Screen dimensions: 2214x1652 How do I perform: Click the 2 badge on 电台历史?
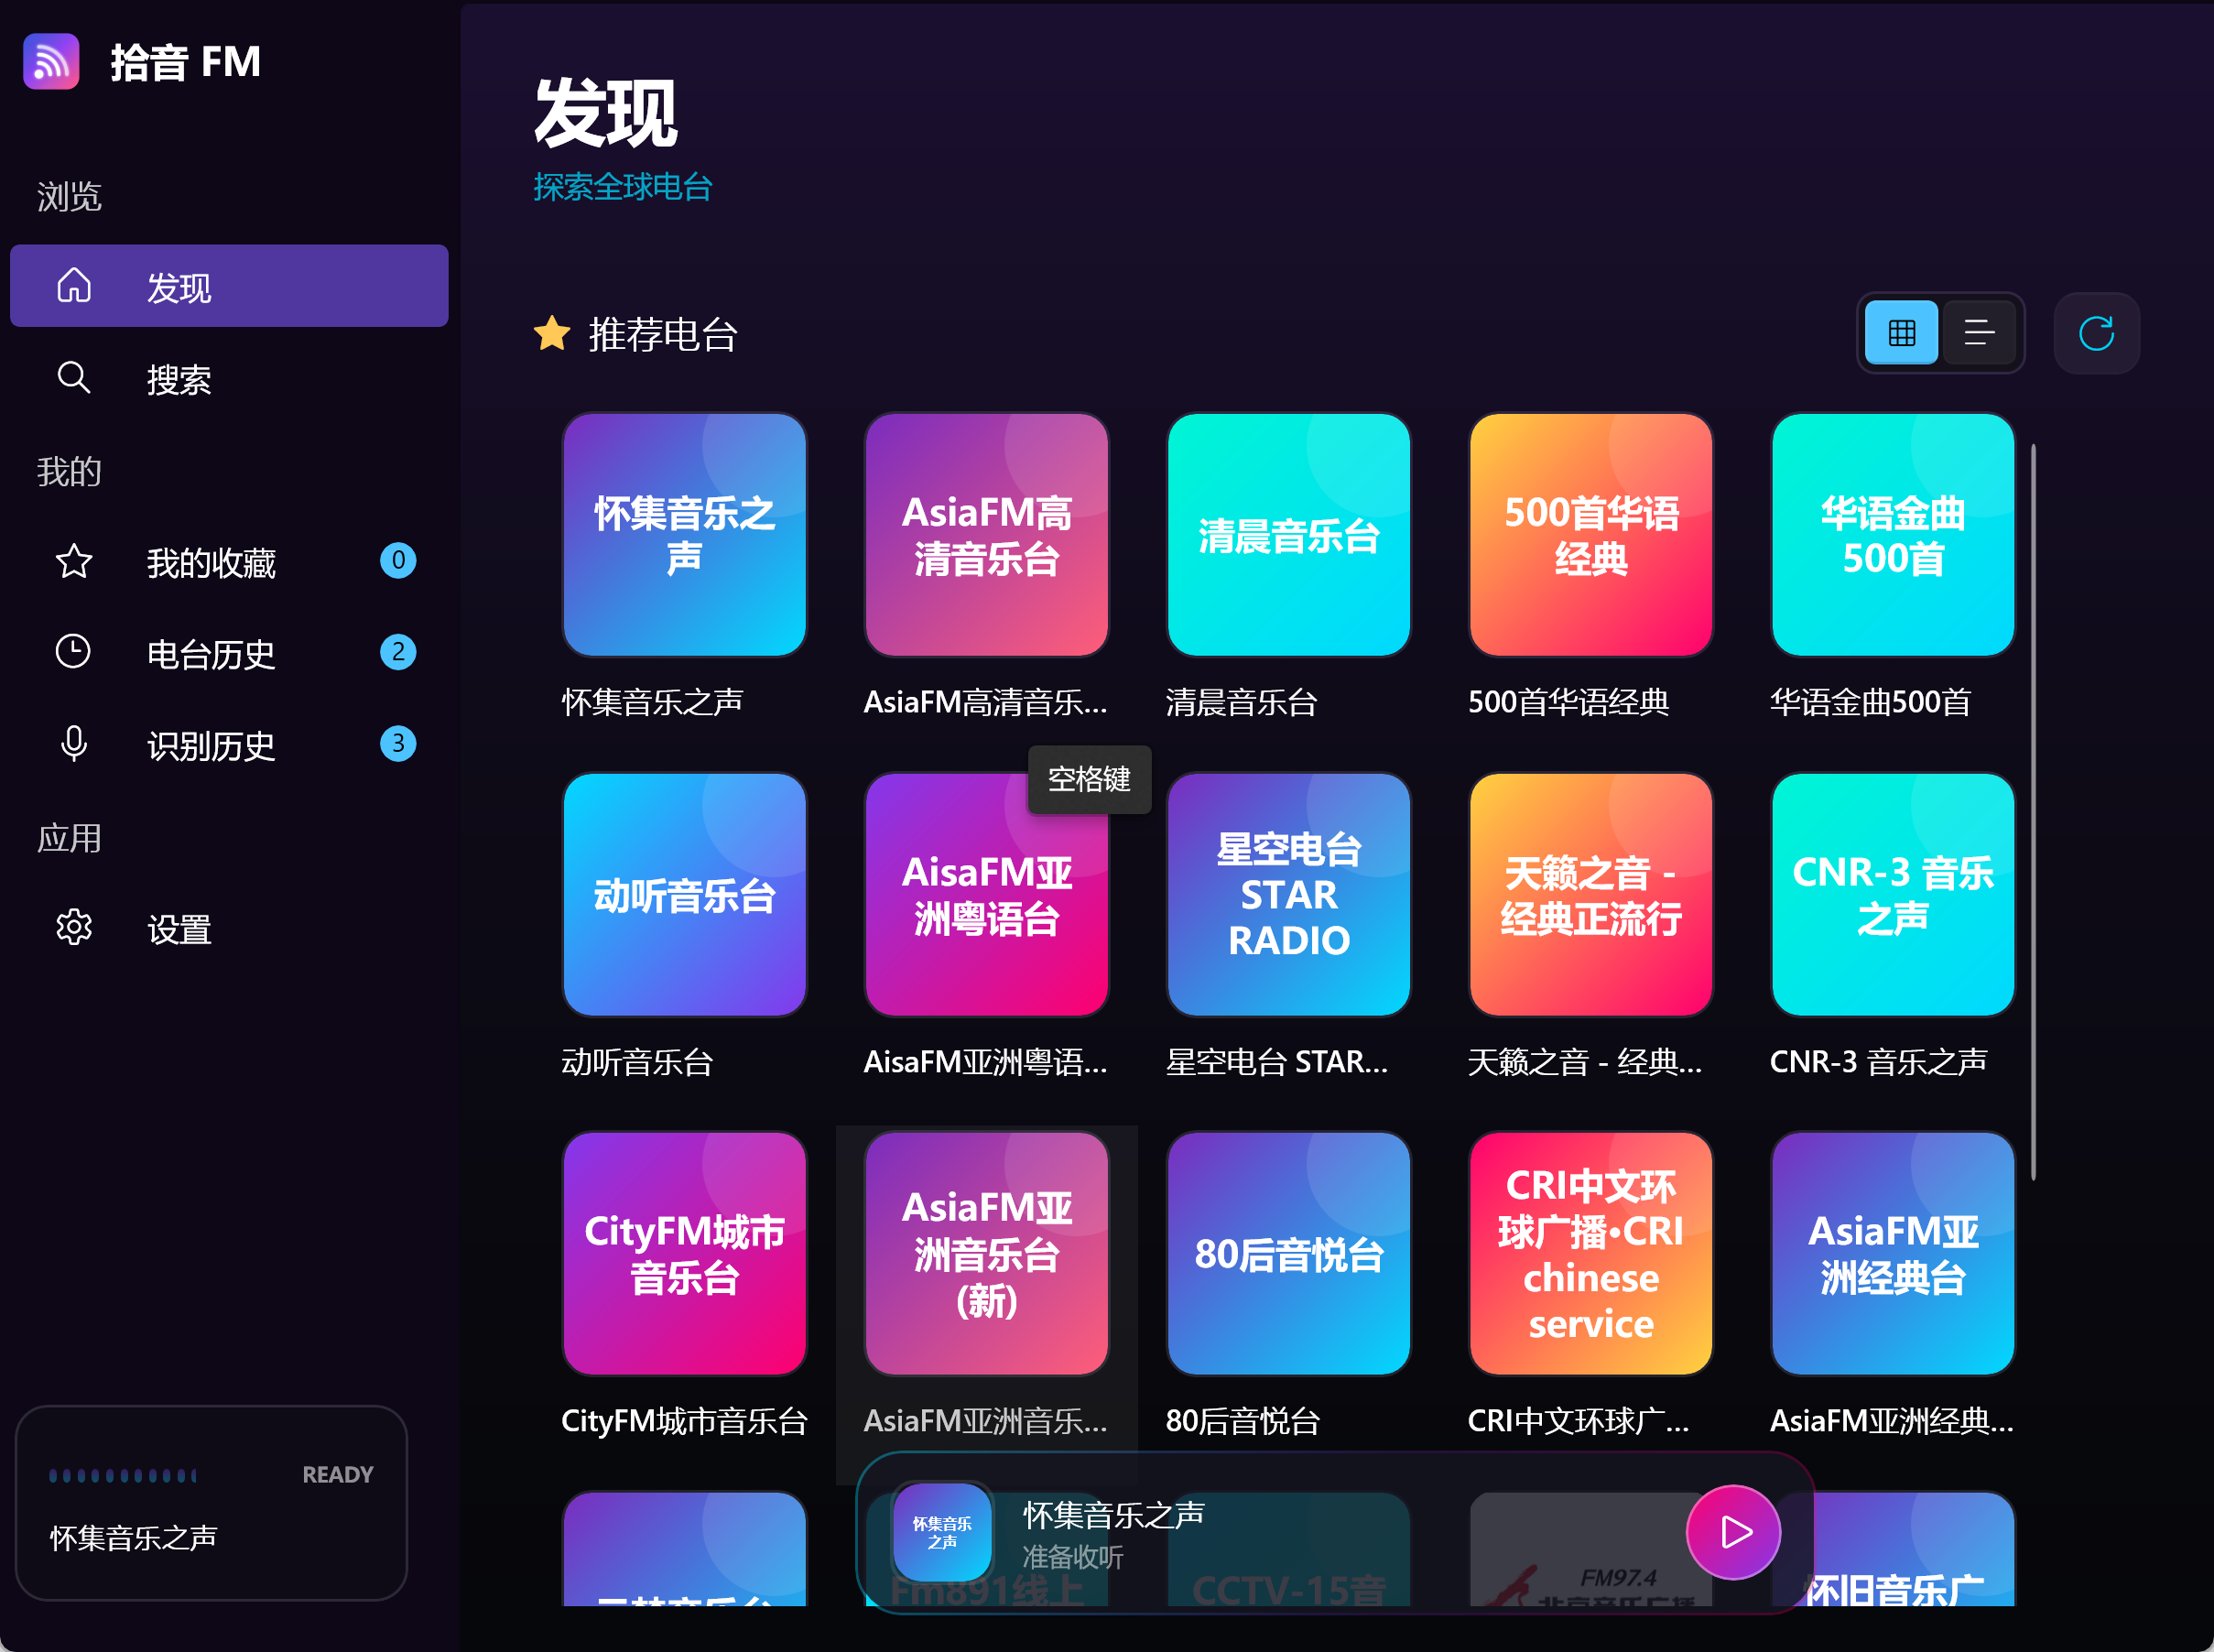(398, 652)
